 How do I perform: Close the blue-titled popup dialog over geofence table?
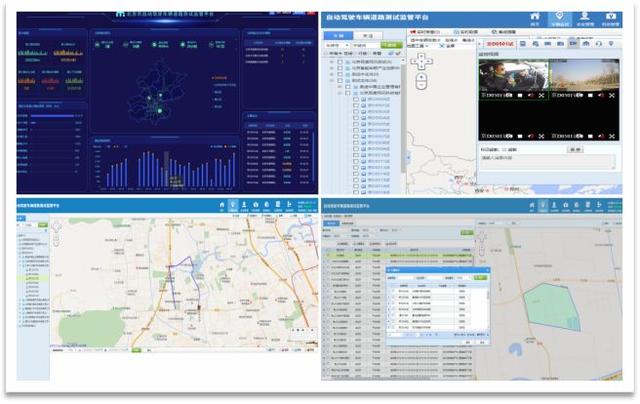[x=487, y=270]
